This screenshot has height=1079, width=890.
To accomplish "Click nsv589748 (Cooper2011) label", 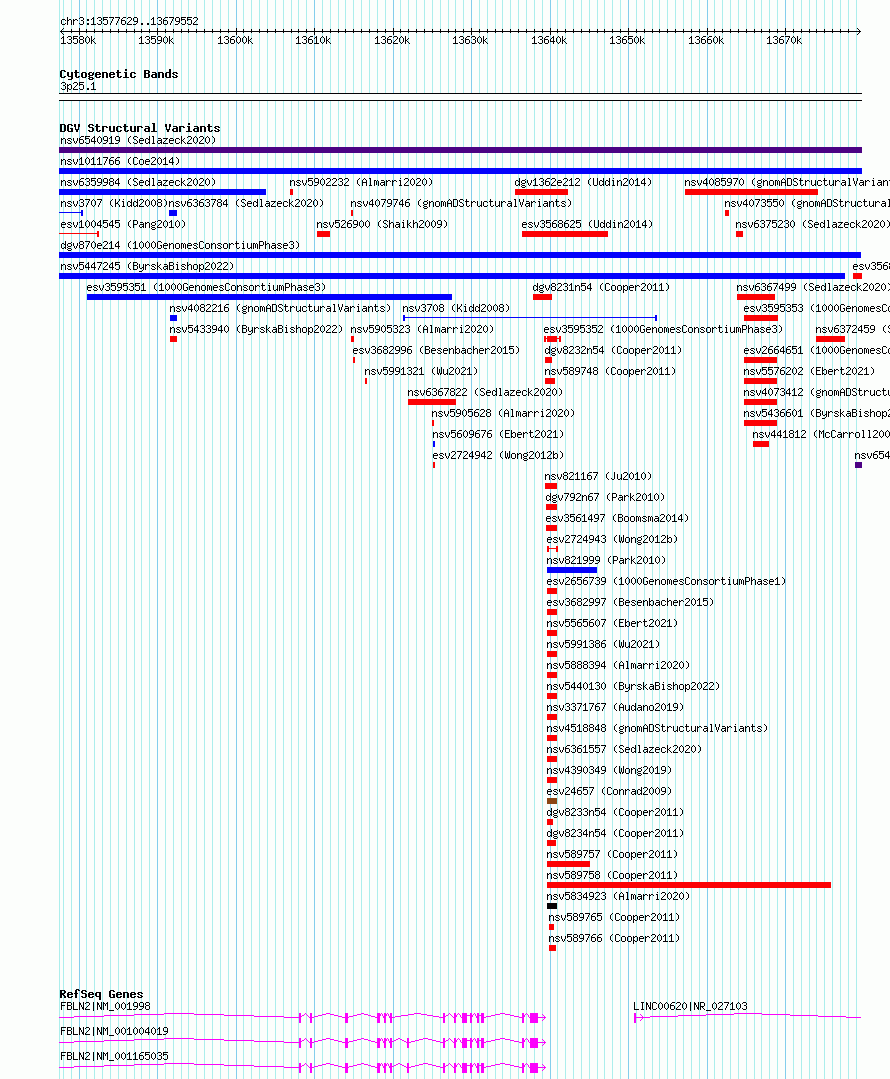I will click(610, 371).
